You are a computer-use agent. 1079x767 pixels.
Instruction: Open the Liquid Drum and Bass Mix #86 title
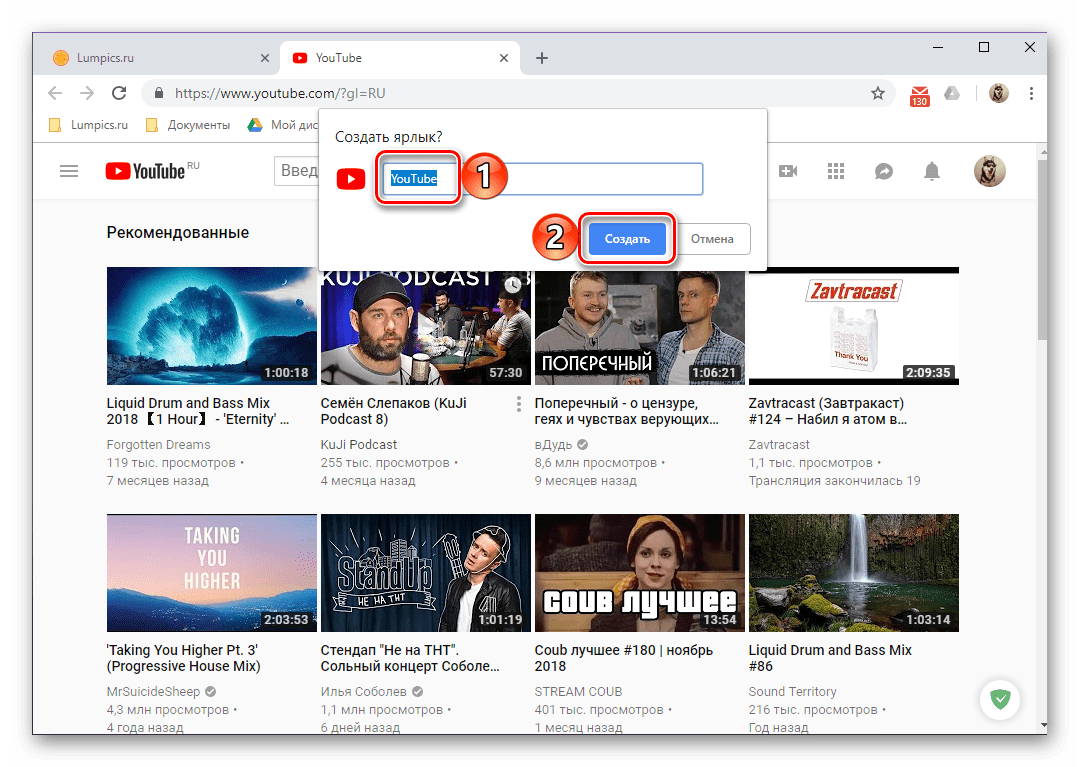tap(830, 658)
